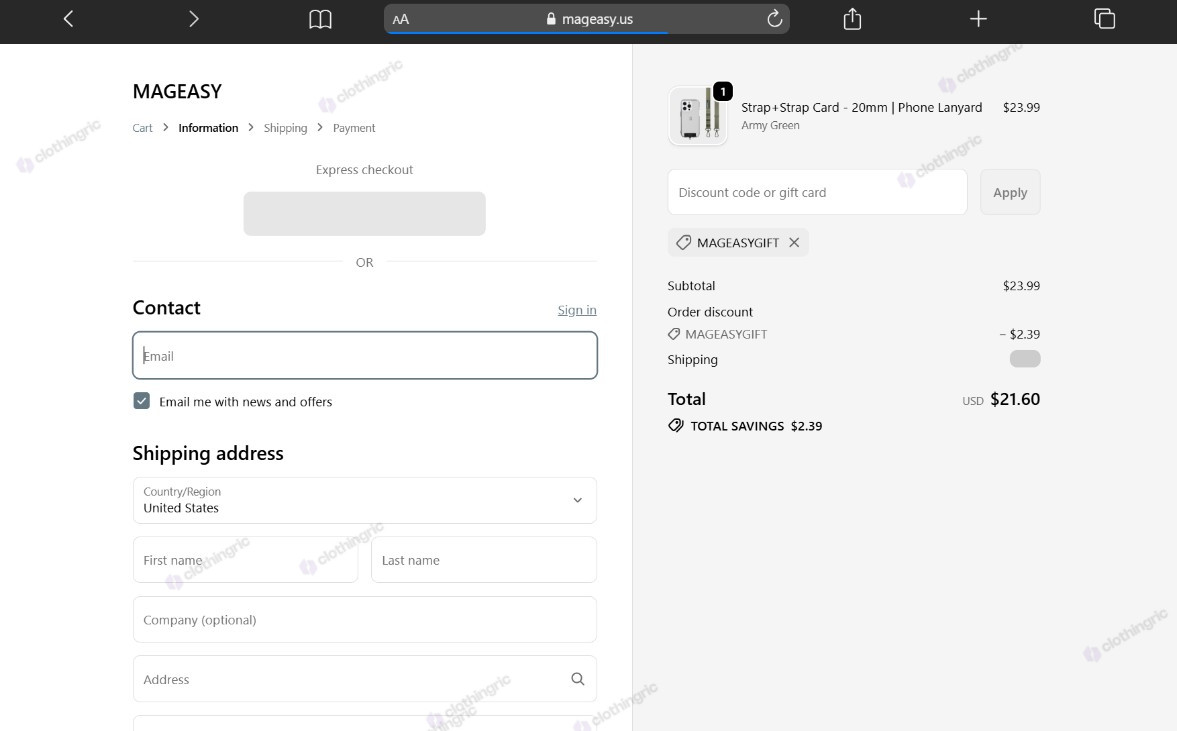Open the phone lanyard product thumbnail

697,116
